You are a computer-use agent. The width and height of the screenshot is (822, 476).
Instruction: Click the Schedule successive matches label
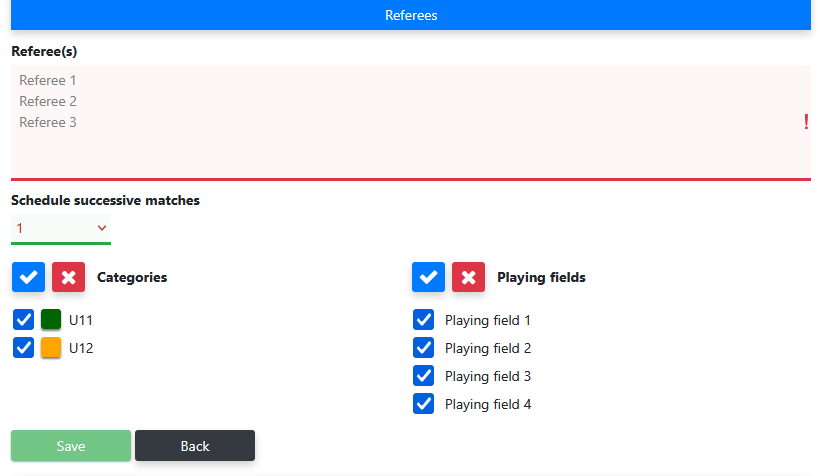[x=105, y=200]
